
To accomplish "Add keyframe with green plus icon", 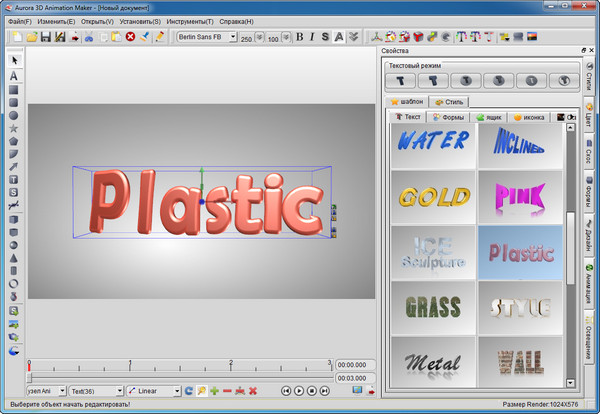I will tap(215, 390).
